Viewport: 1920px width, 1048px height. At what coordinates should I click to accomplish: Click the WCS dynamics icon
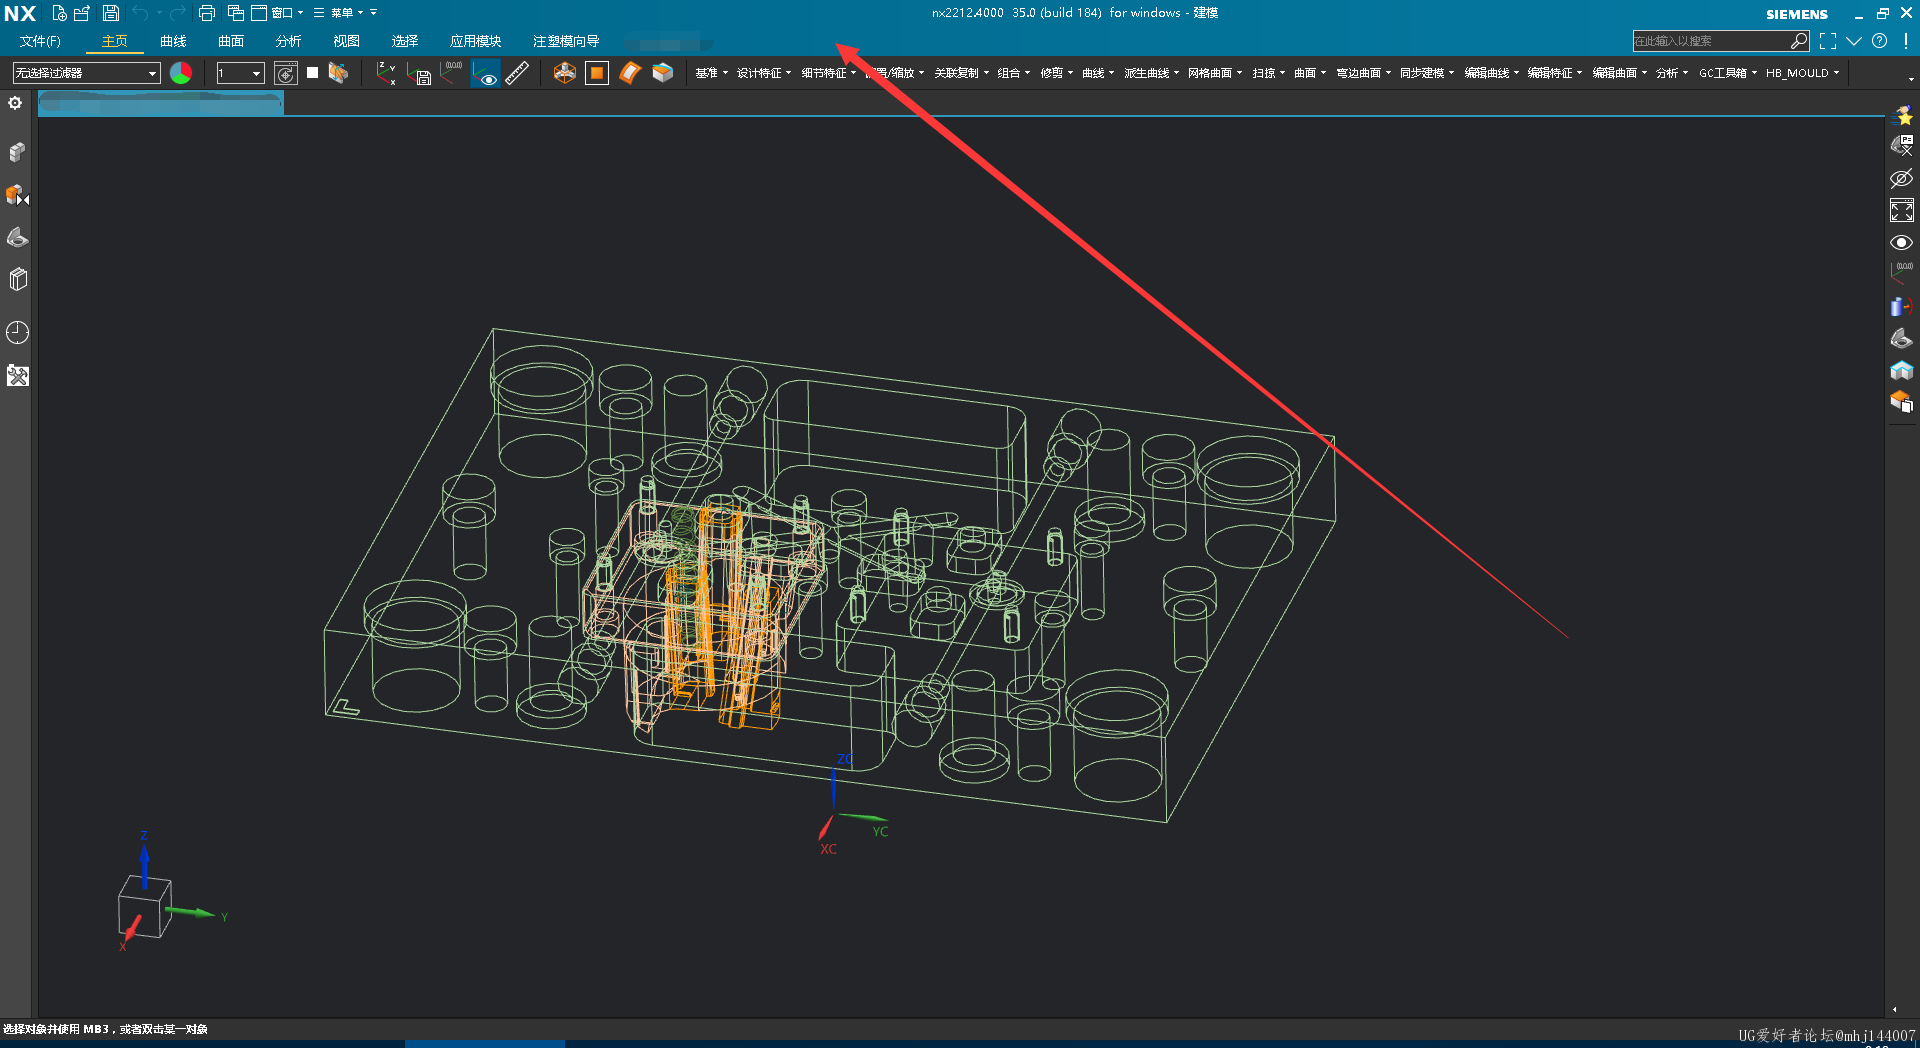(452, 72)
